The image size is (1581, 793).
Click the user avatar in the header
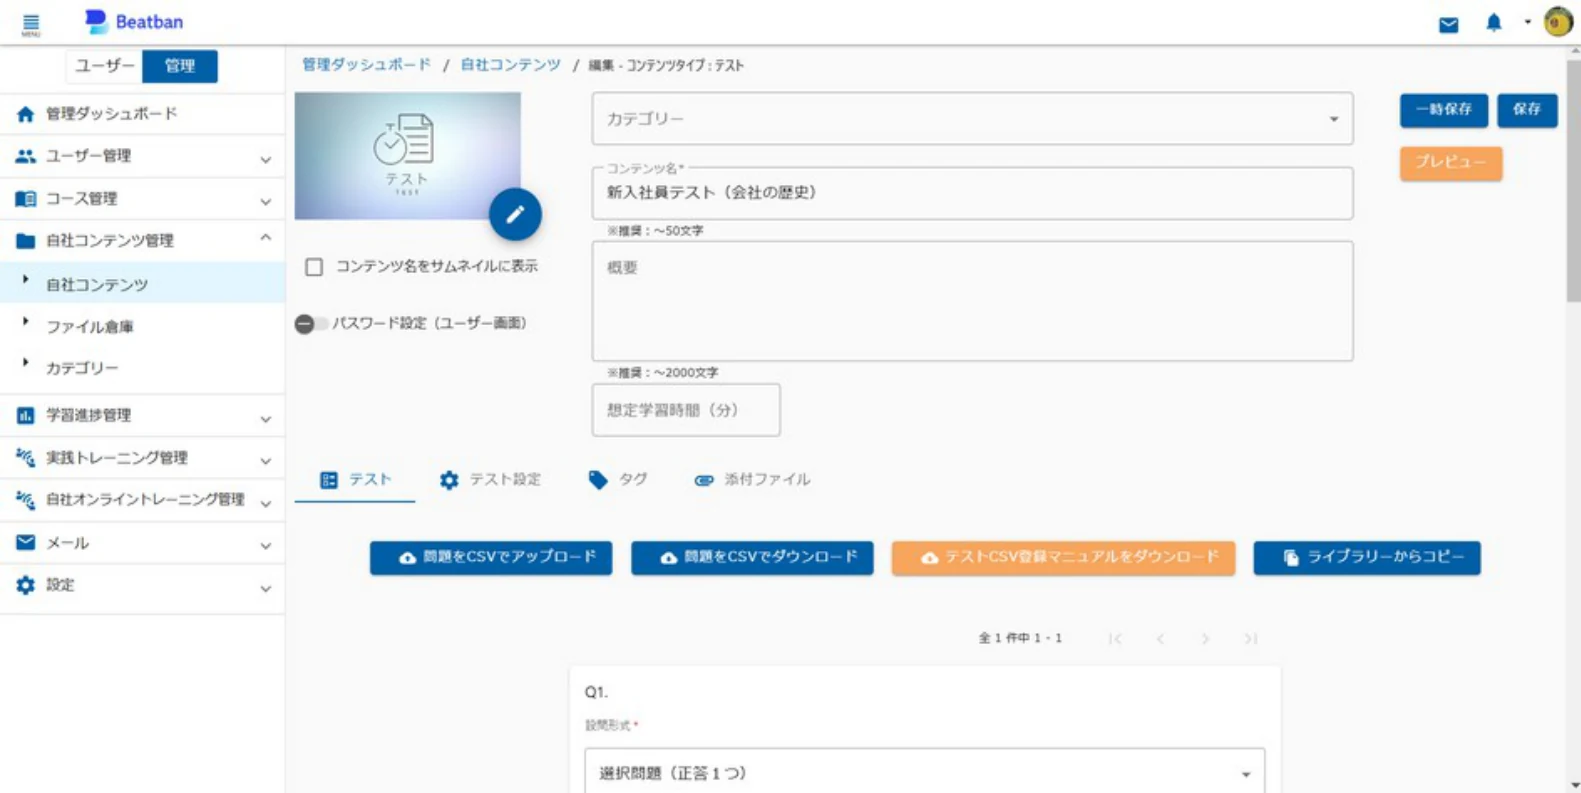[1558, 22]
